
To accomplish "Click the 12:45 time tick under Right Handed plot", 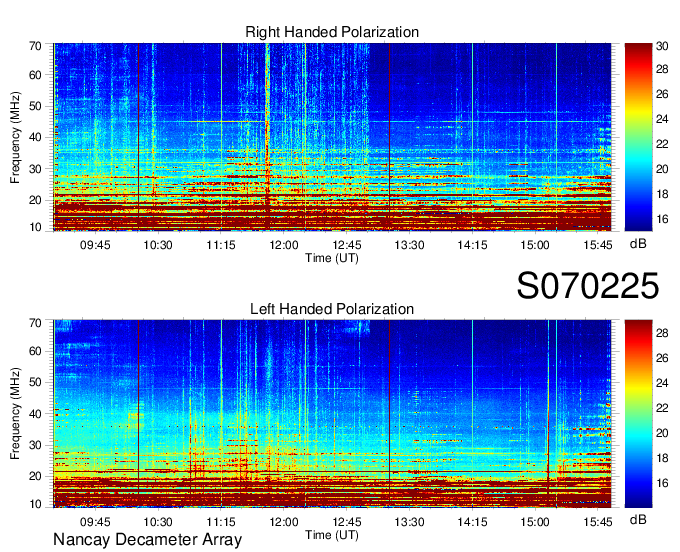I will 347,245.
